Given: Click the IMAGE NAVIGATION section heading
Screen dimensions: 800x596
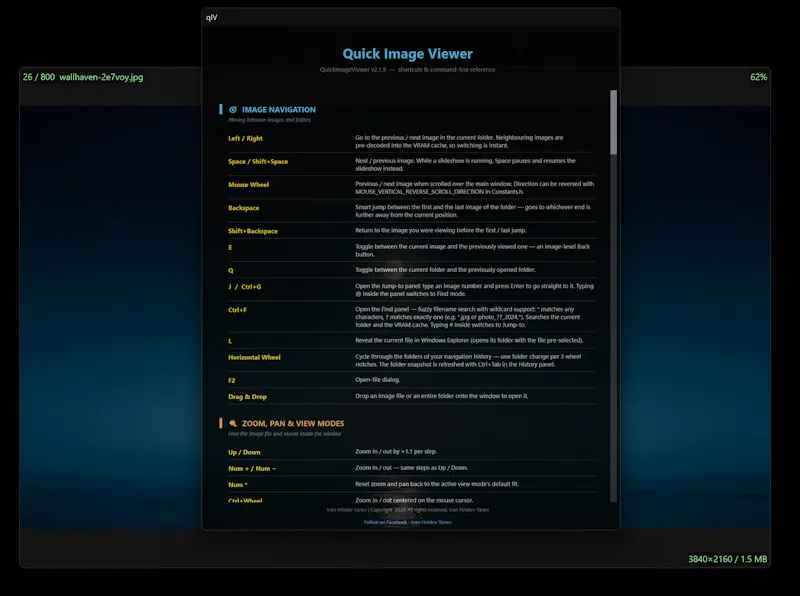Looking at the screenshot, I should (x=279, y=110).
